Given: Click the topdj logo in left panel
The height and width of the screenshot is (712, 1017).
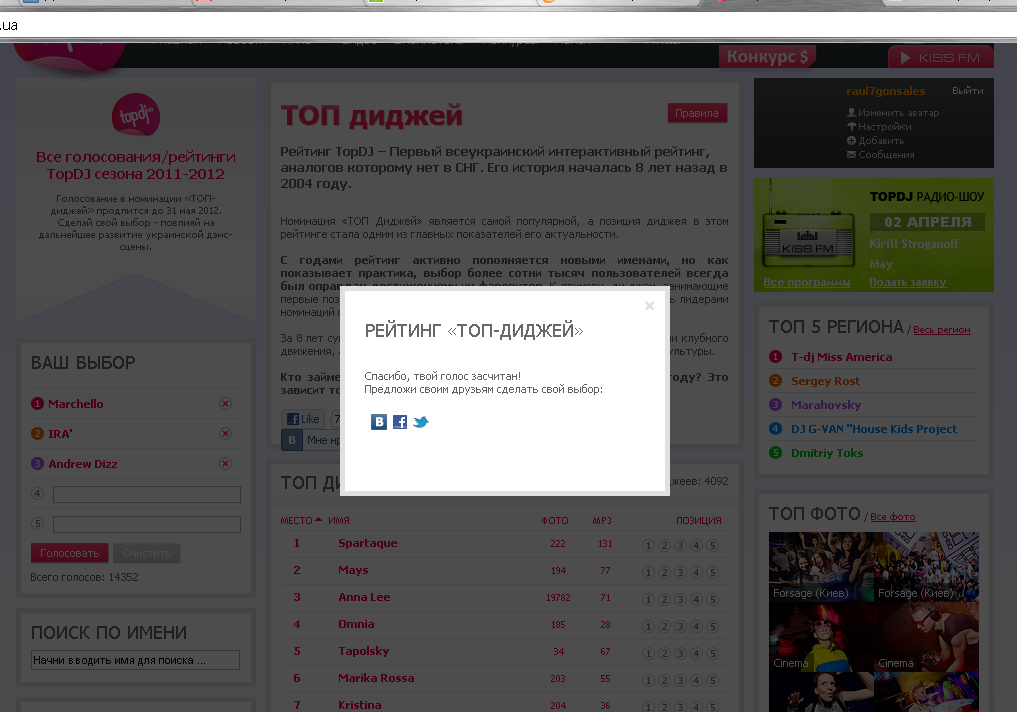Looking at the screenshot, I should pos(136,115).
